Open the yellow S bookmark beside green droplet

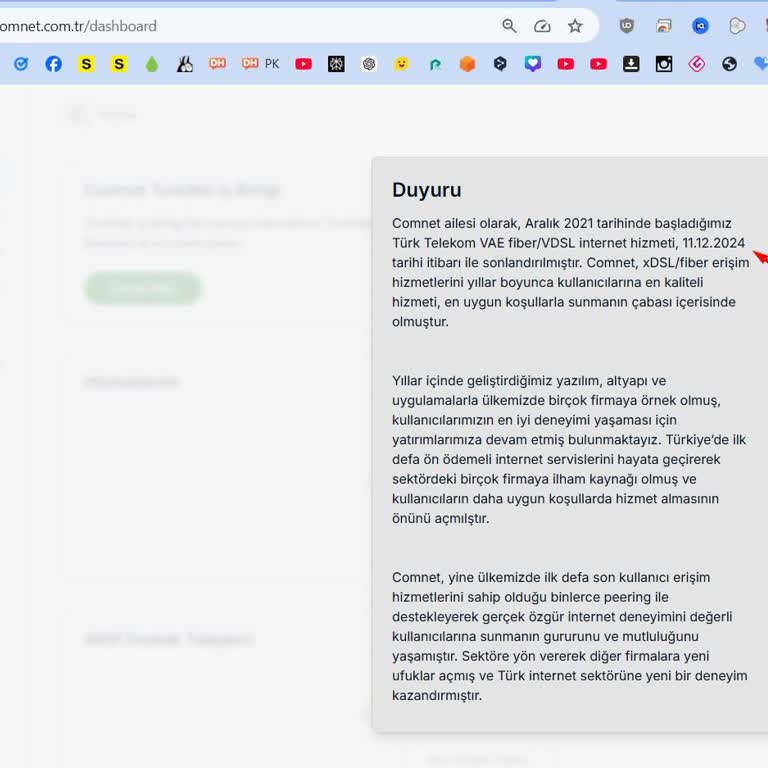(x=119, y=64)
